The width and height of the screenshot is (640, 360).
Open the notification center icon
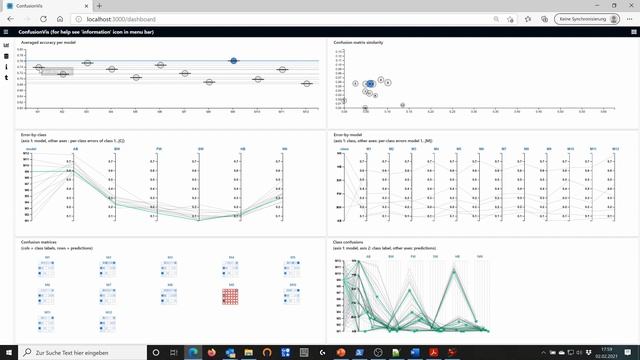[x=628, y=352]
